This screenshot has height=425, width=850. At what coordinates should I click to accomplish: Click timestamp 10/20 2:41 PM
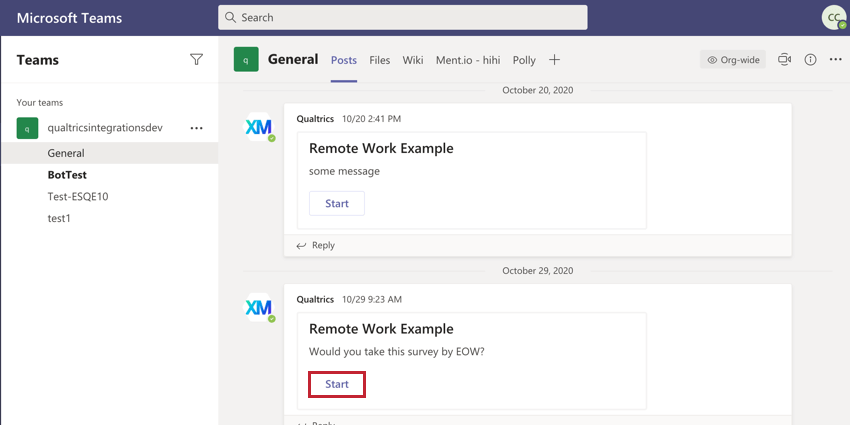tap(371, 119)
